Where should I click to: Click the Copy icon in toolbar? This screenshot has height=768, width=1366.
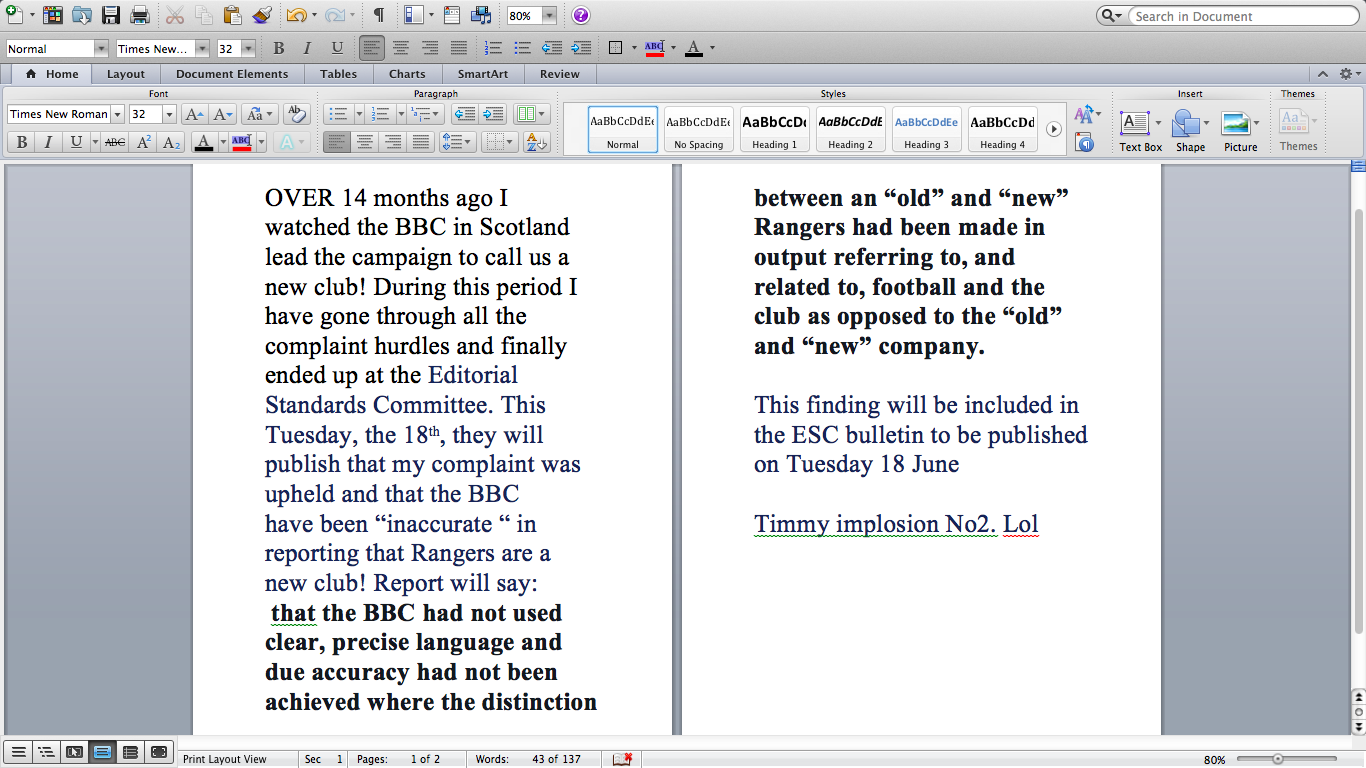coord(204,15)
